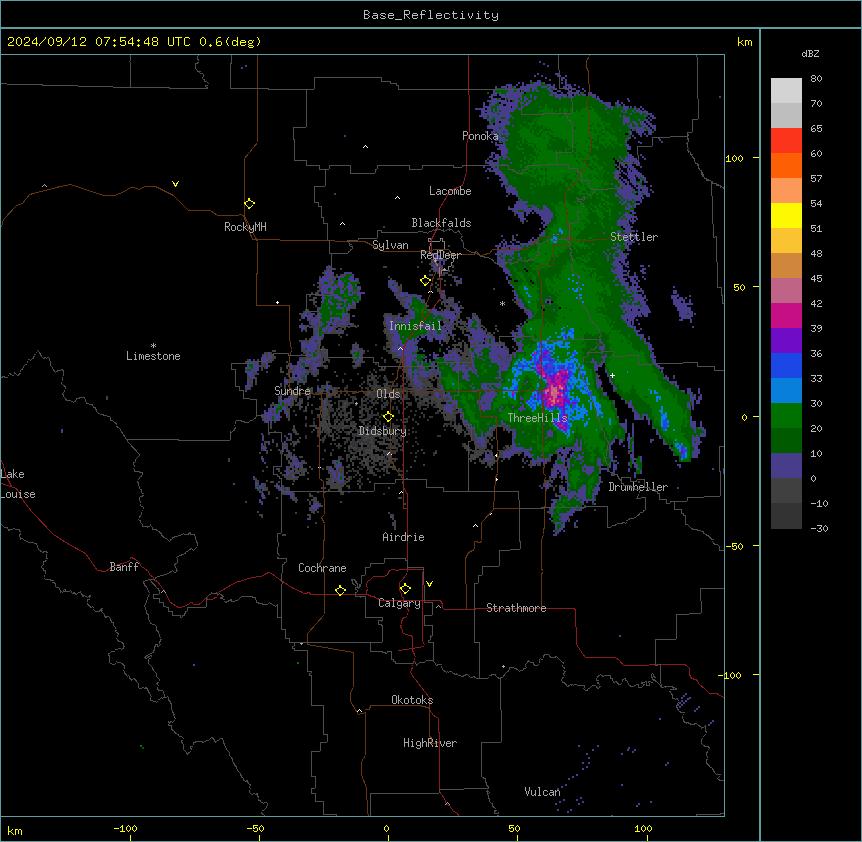Select the -100 tick on the horizontal axis
The height and width of the screenshot is (842, 862).
125,828
